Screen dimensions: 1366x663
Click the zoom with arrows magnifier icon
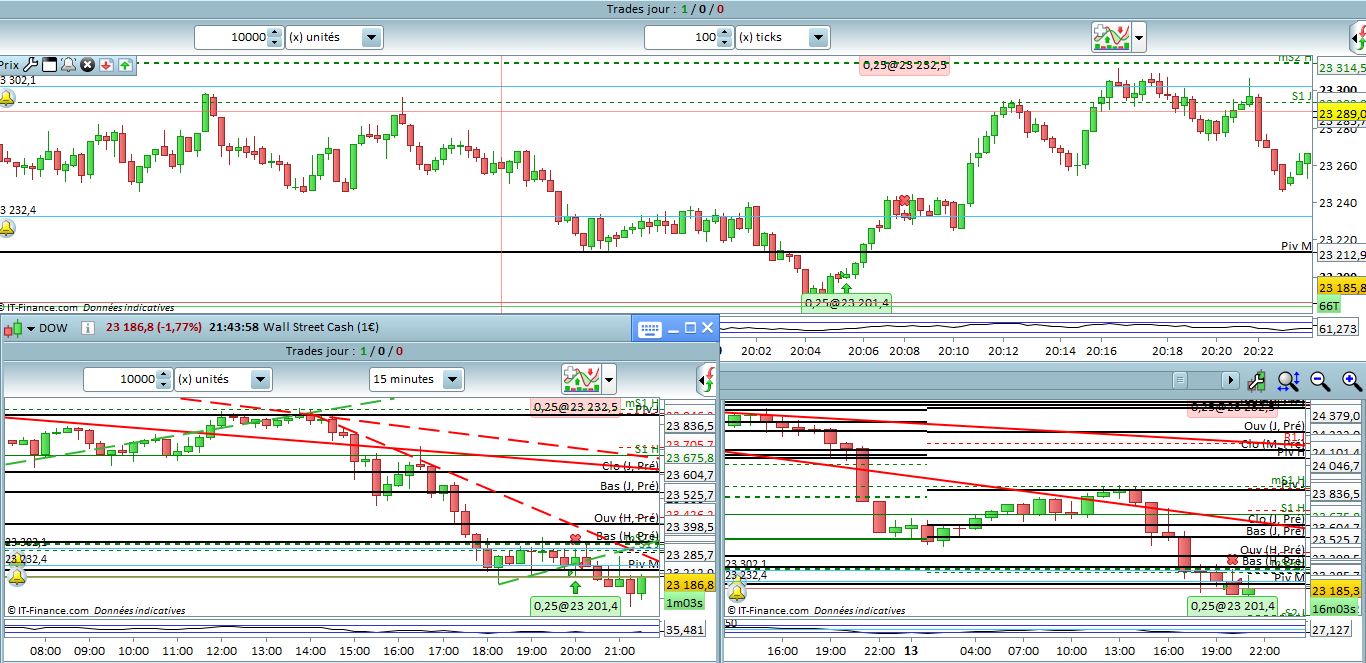[x=1289, y=380]
